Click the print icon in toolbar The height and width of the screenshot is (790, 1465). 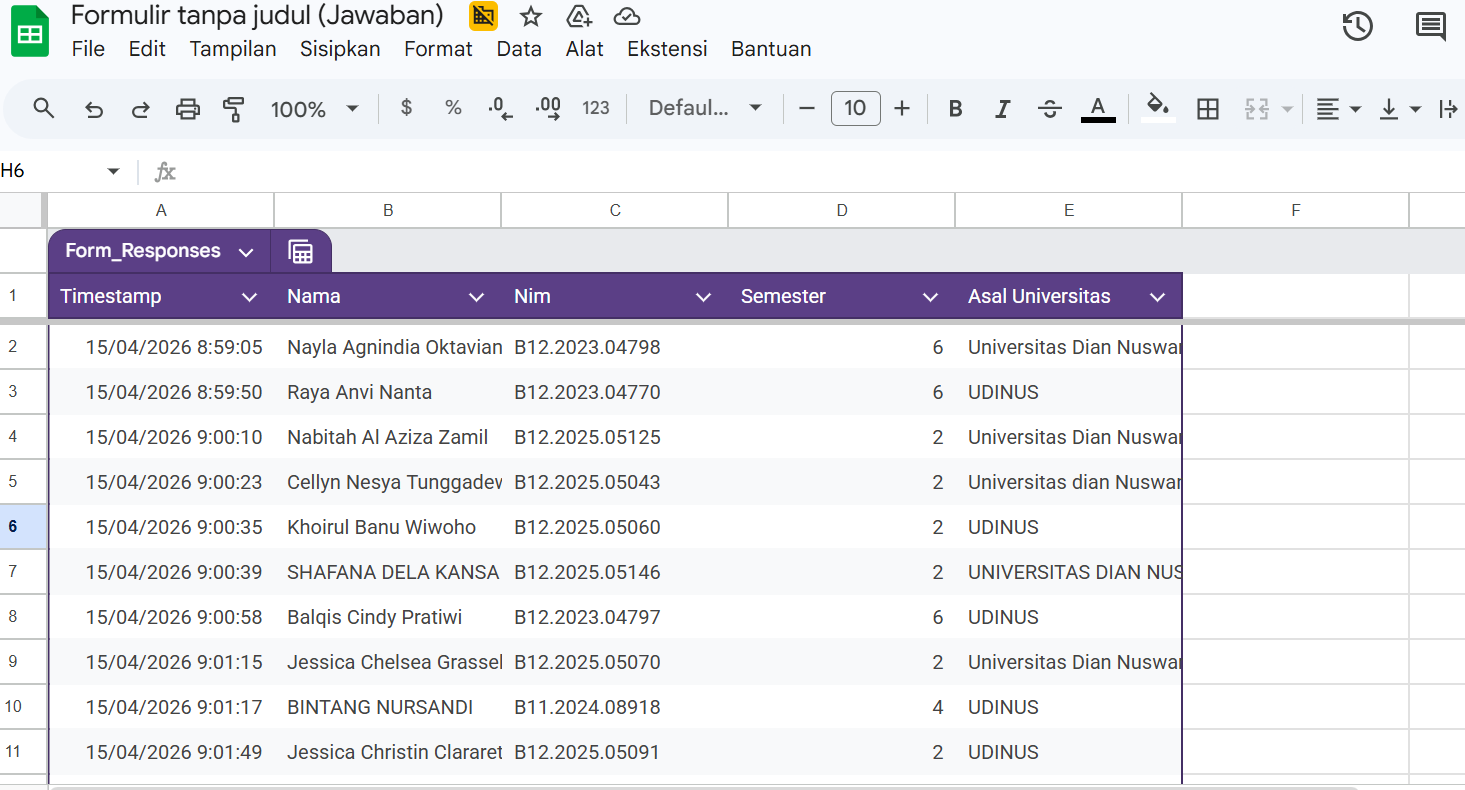click(x=188, y=109)
